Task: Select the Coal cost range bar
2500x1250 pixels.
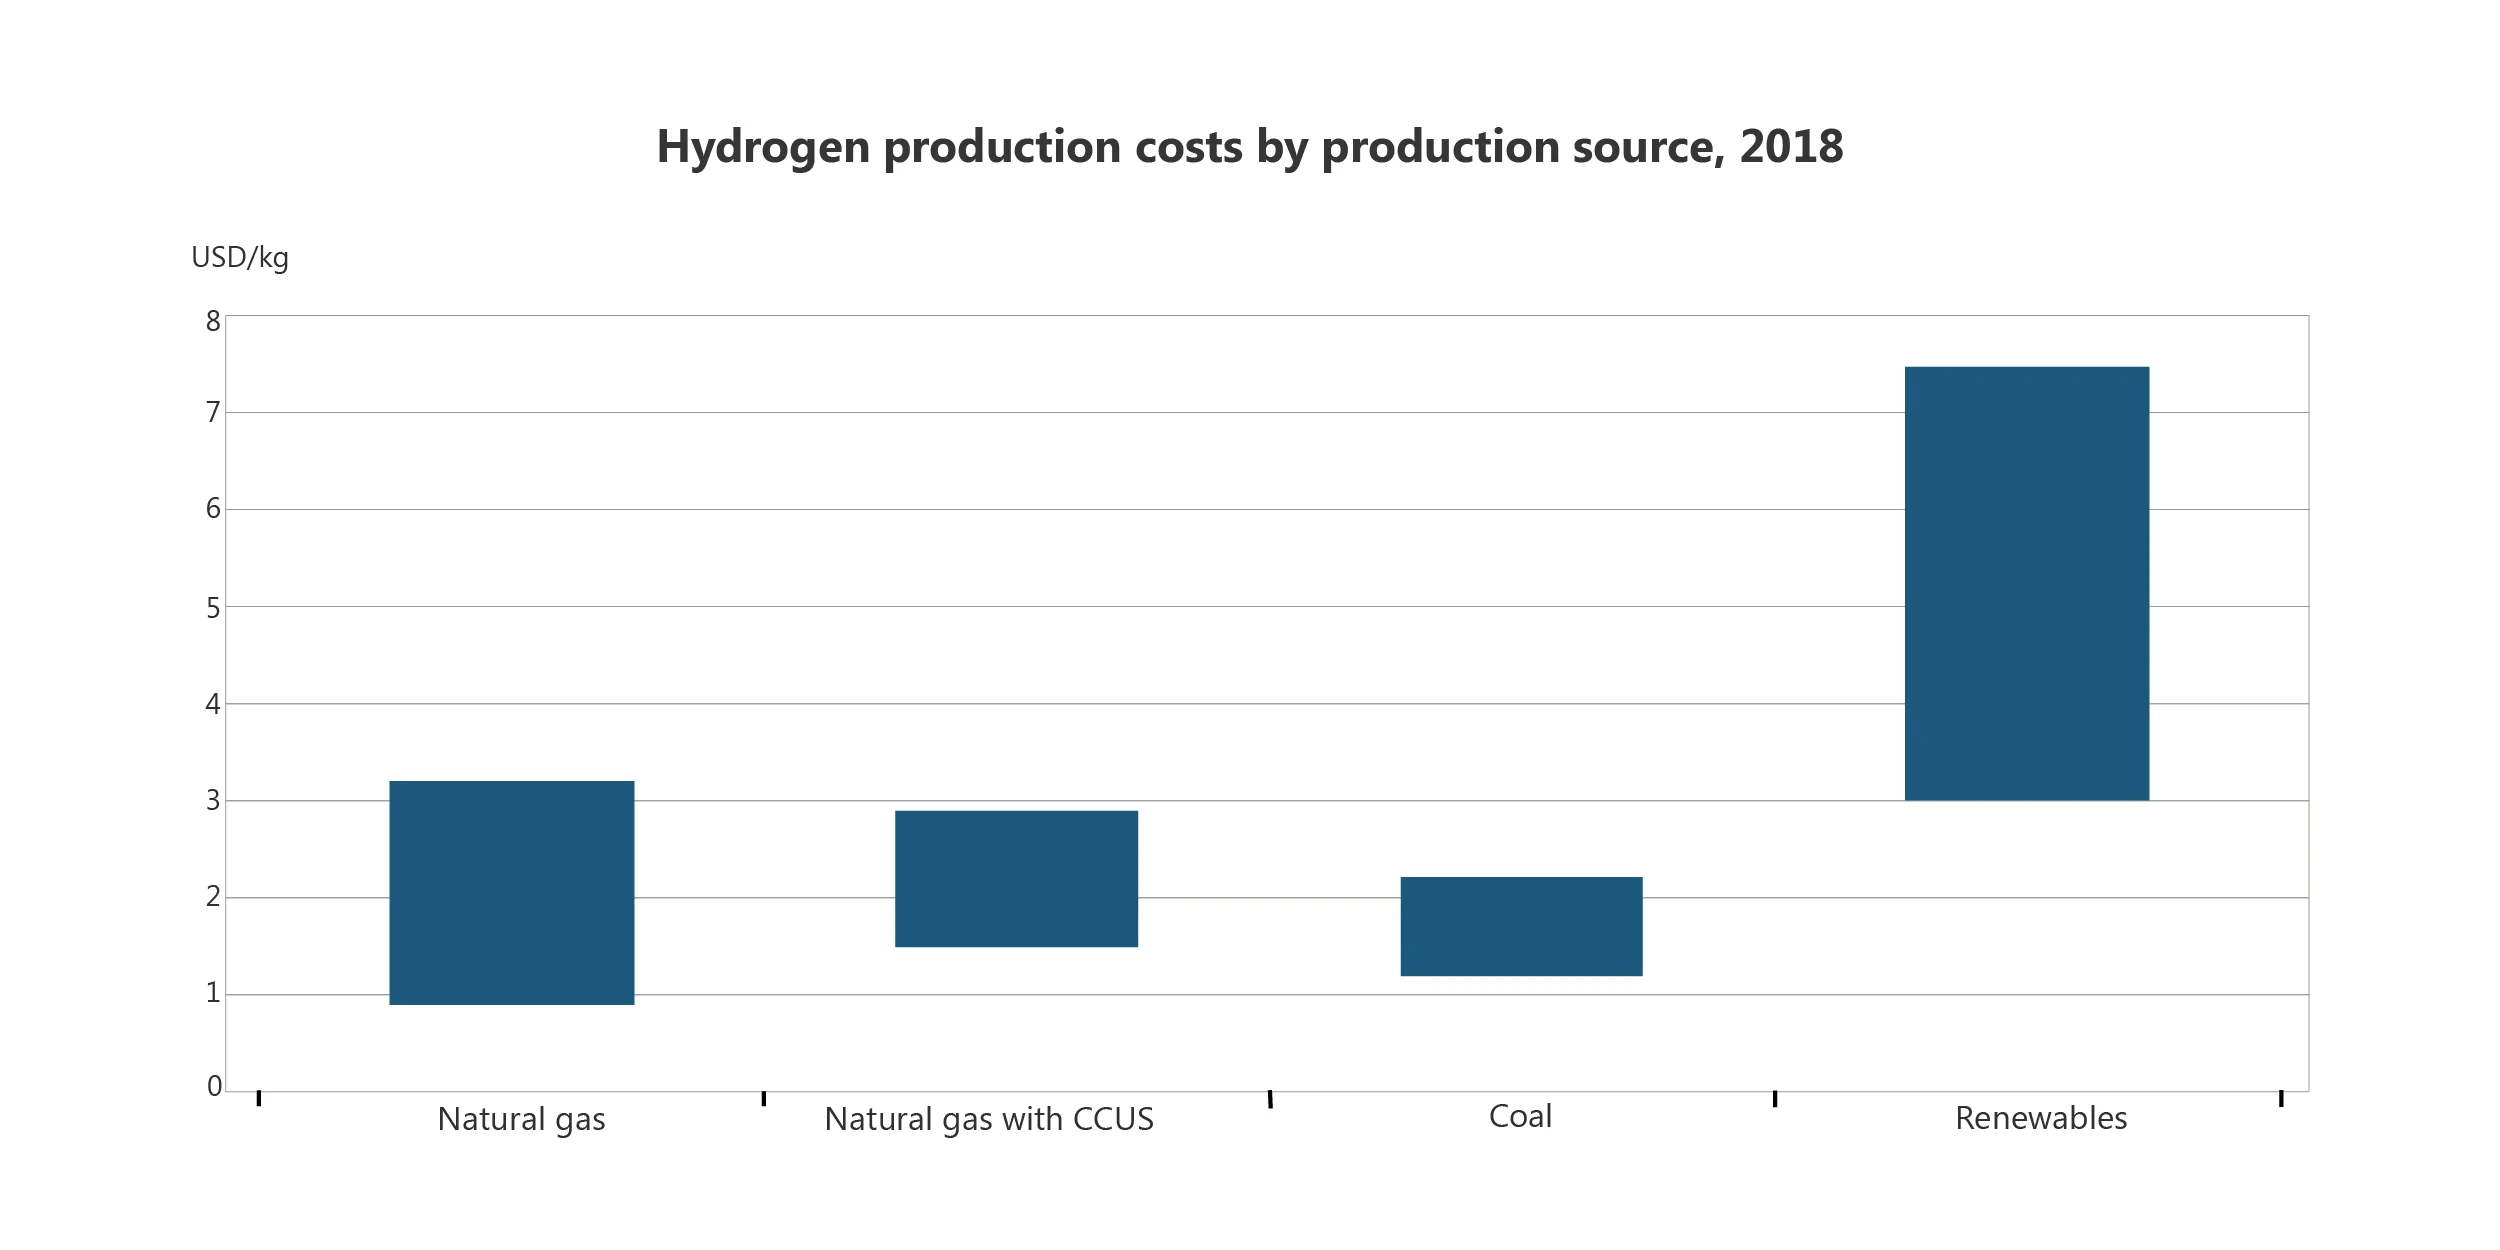Action: coord(1521,927)
